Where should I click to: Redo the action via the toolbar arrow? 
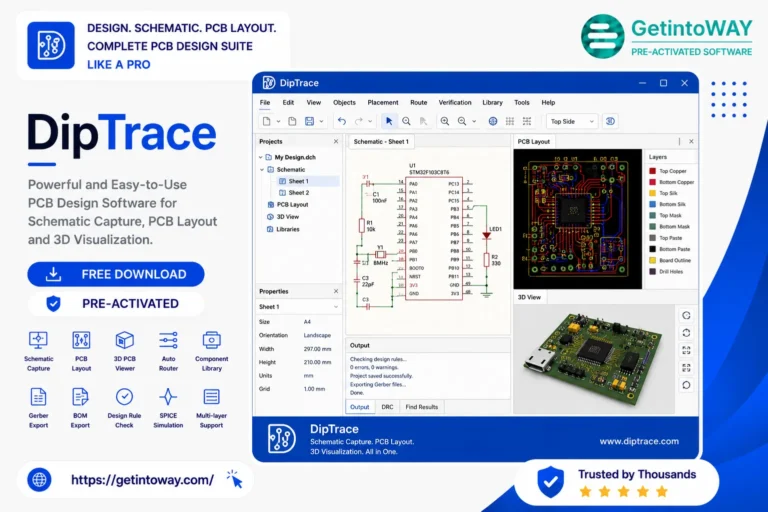point(359,121)
